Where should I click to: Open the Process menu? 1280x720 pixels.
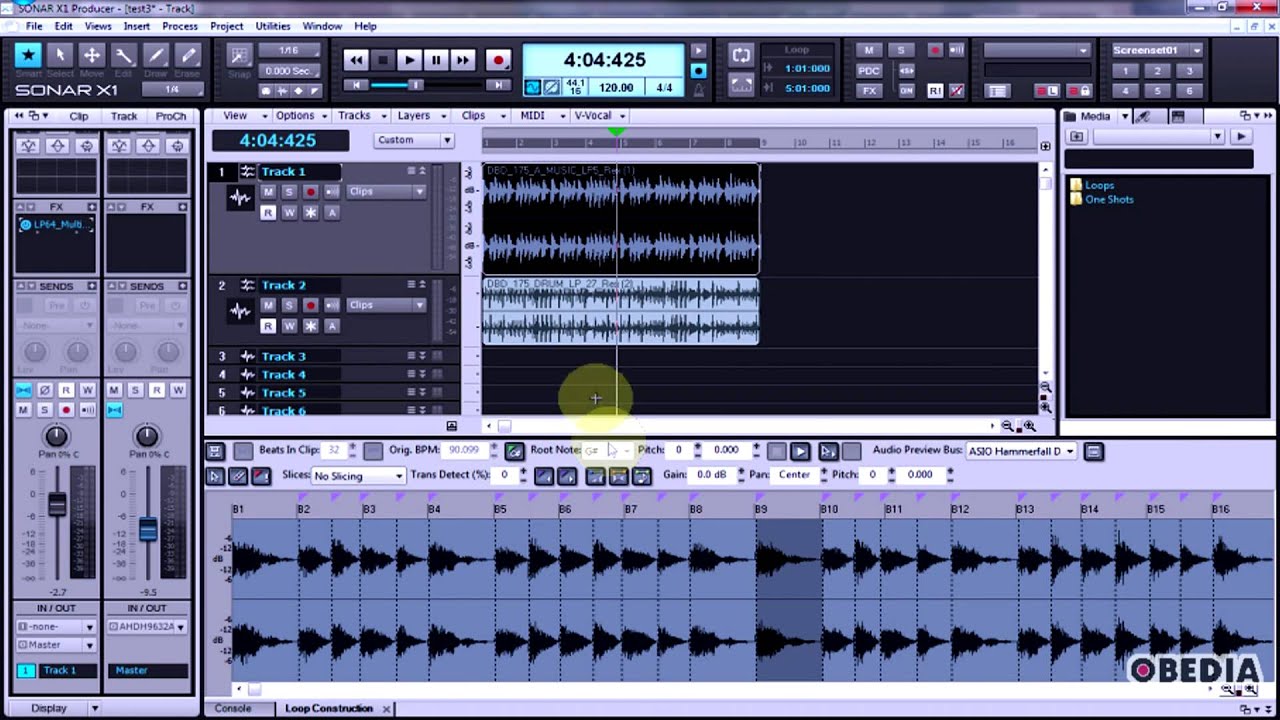point(180,26)
